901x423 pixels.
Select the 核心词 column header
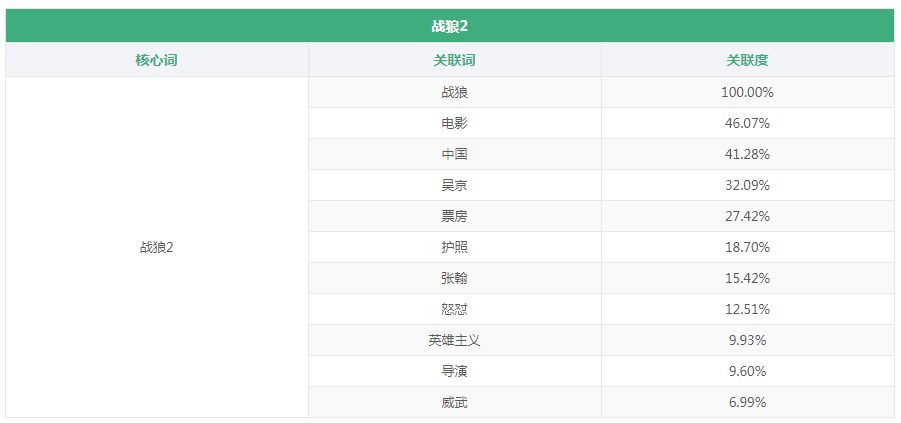click(x=156, y=60)
